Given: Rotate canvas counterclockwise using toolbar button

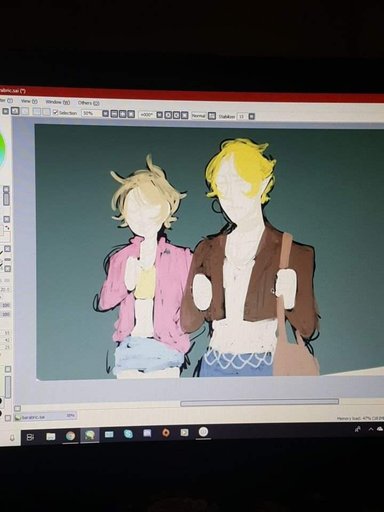Looking at the screenshot, I should (x=168, y=115).
